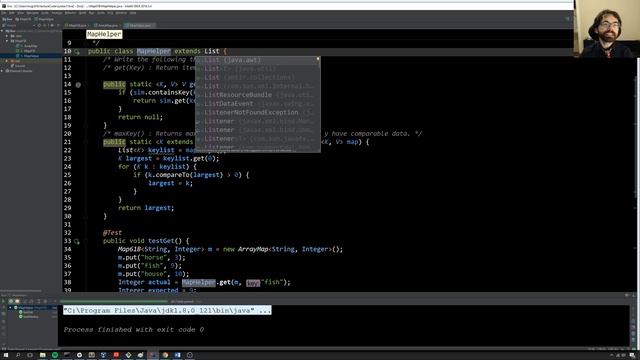This screenshot has width=640, height=360.
Task: Switch to the Map61B.java editor tab
Action: point(78,25)
